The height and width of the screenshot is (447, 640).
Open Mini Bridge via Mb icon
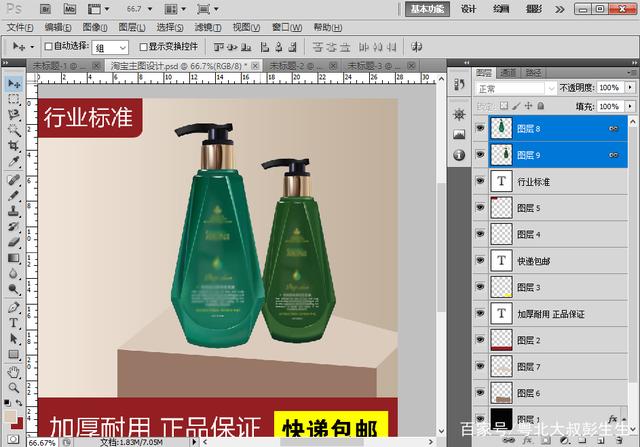(70, 9)
